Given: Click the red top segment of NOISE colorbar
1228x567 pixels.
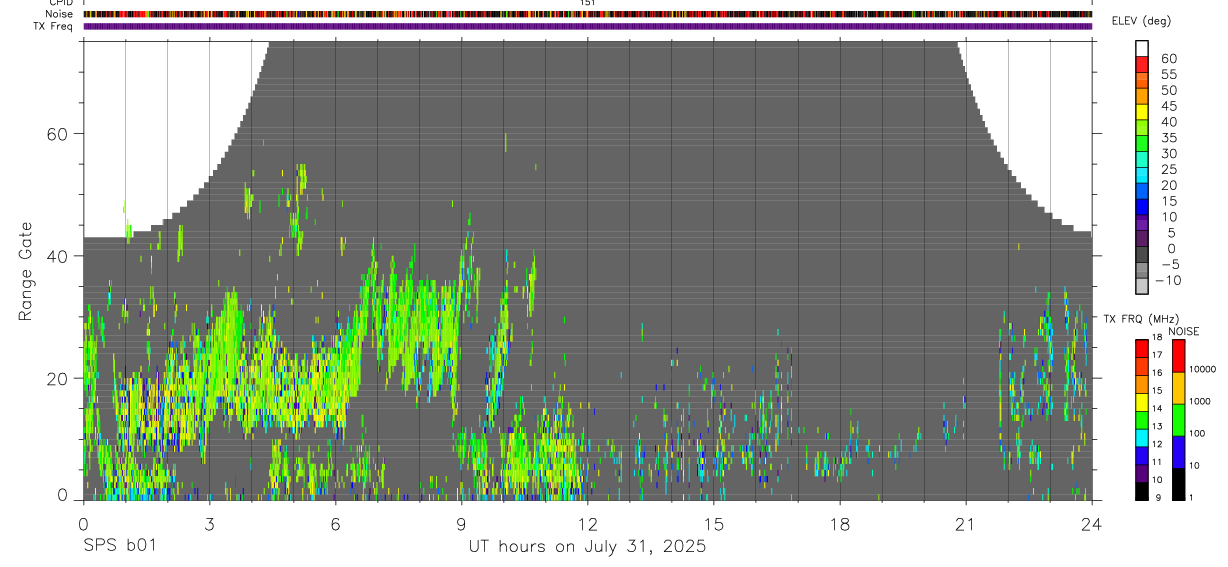Looking at the screenshot, I should [1178, 356].
